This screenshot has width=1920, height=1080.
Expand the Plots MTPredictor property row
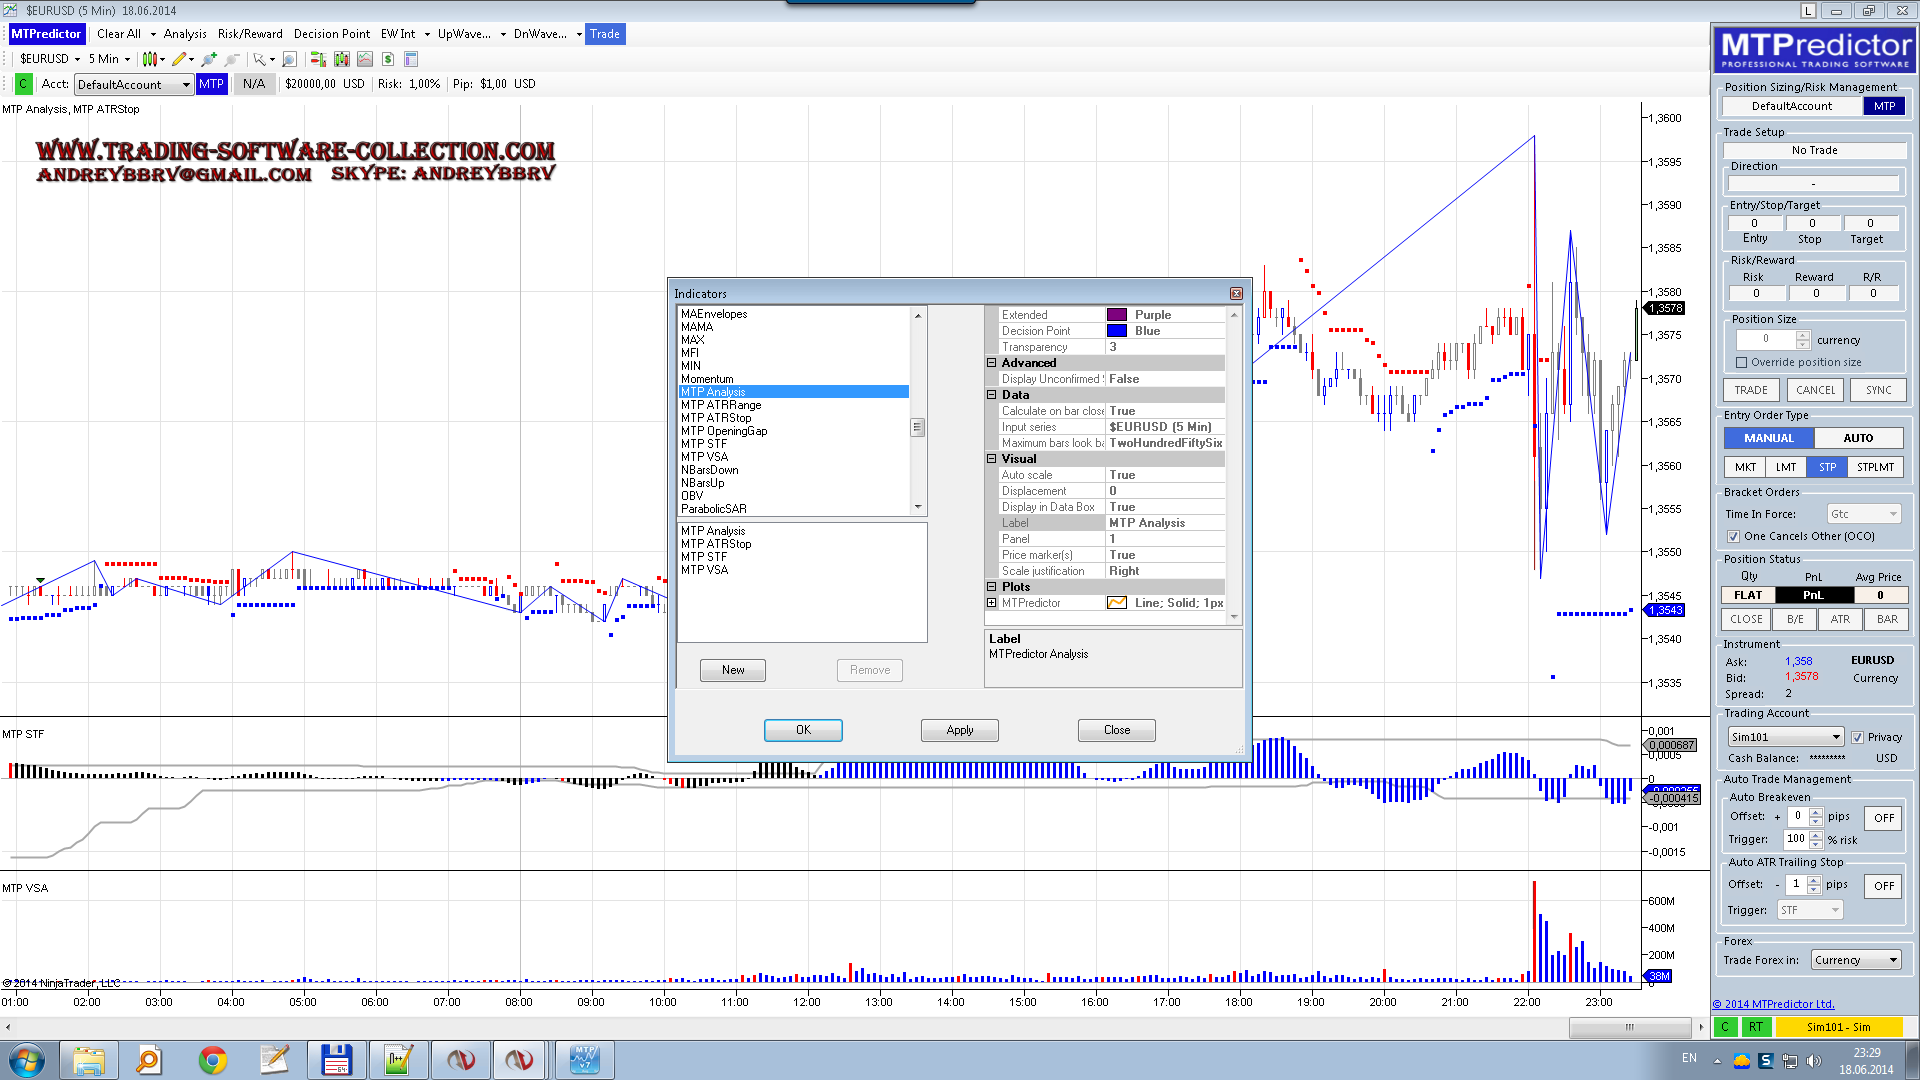[991, 603]
